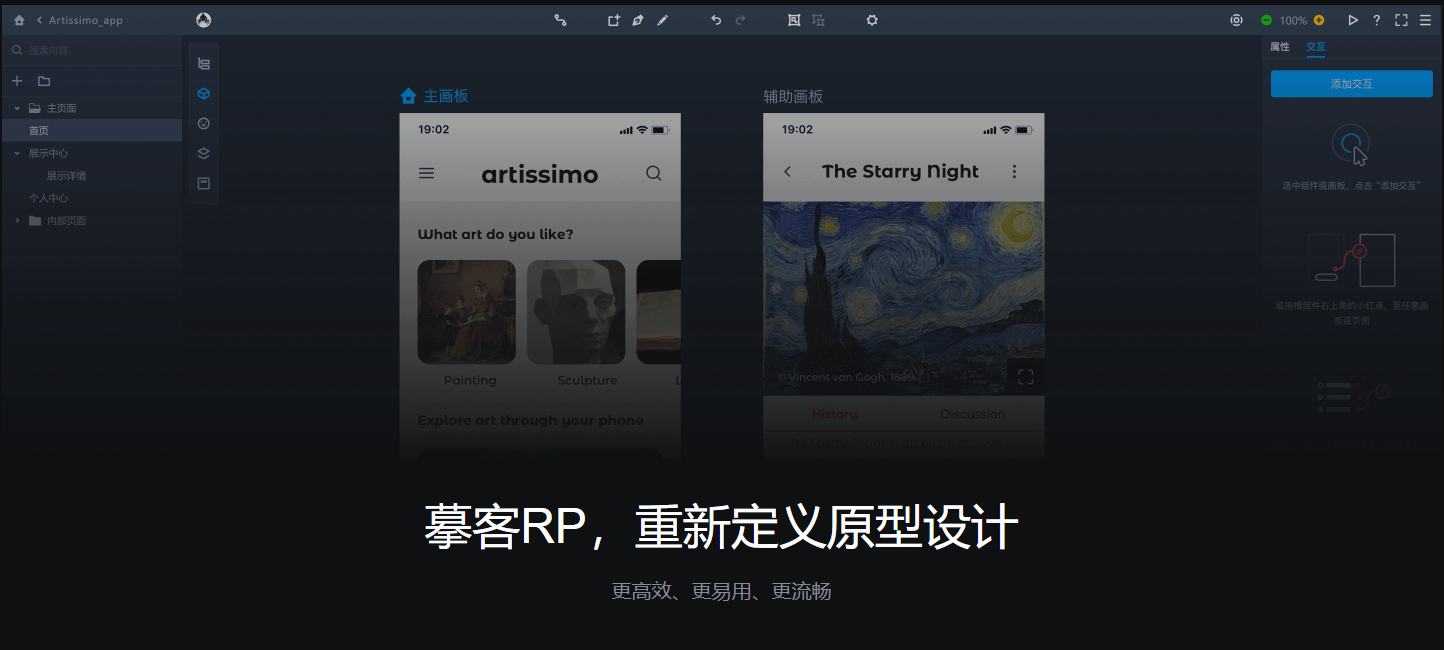Click the Artissimo_app project name
The height and width of the screenshot is (650, 1444).
point(86,20)
